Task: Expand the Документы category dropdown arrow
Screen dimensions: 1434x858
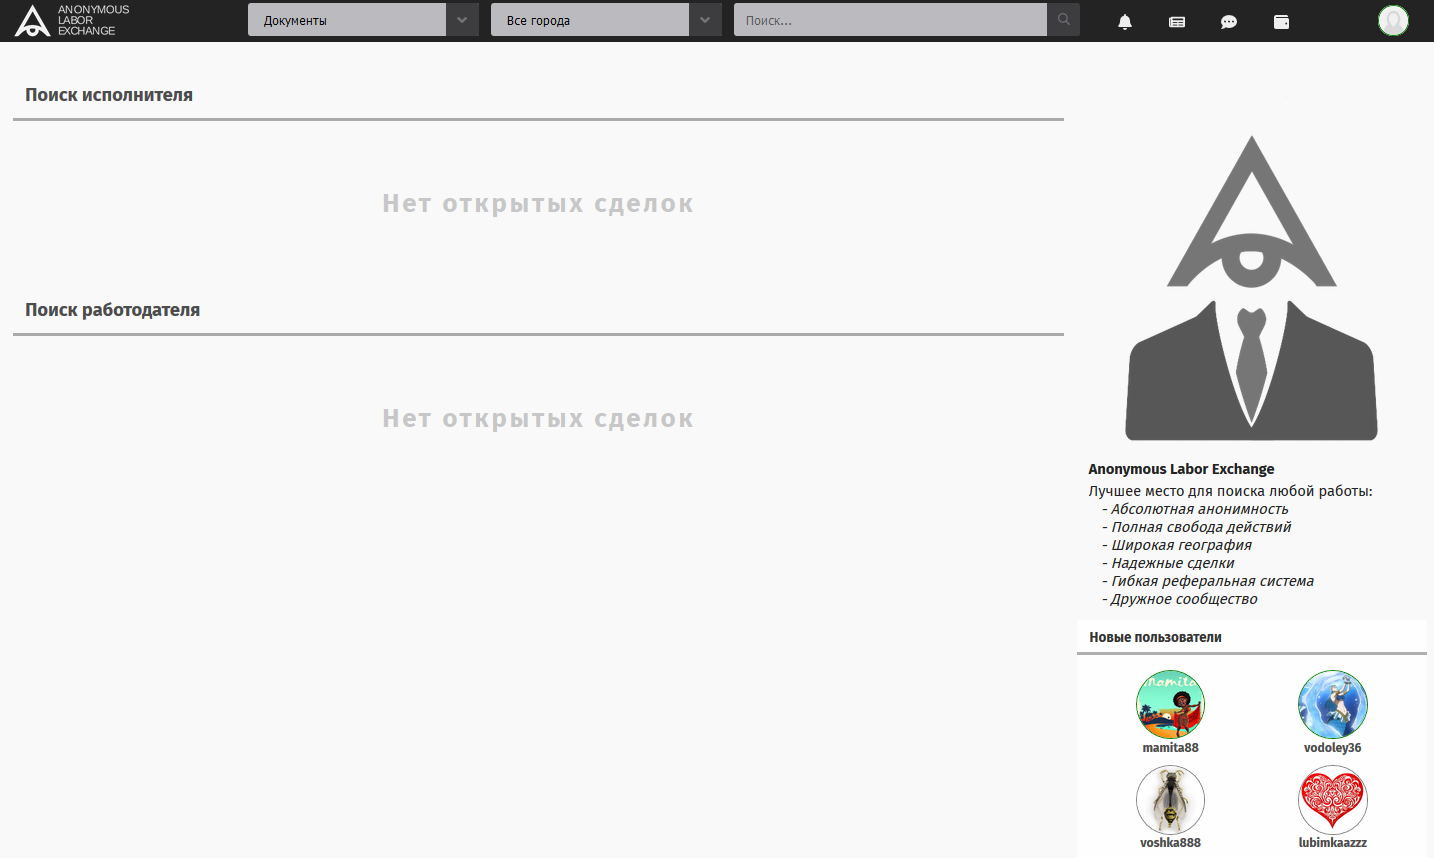Action: coord(462,20)
